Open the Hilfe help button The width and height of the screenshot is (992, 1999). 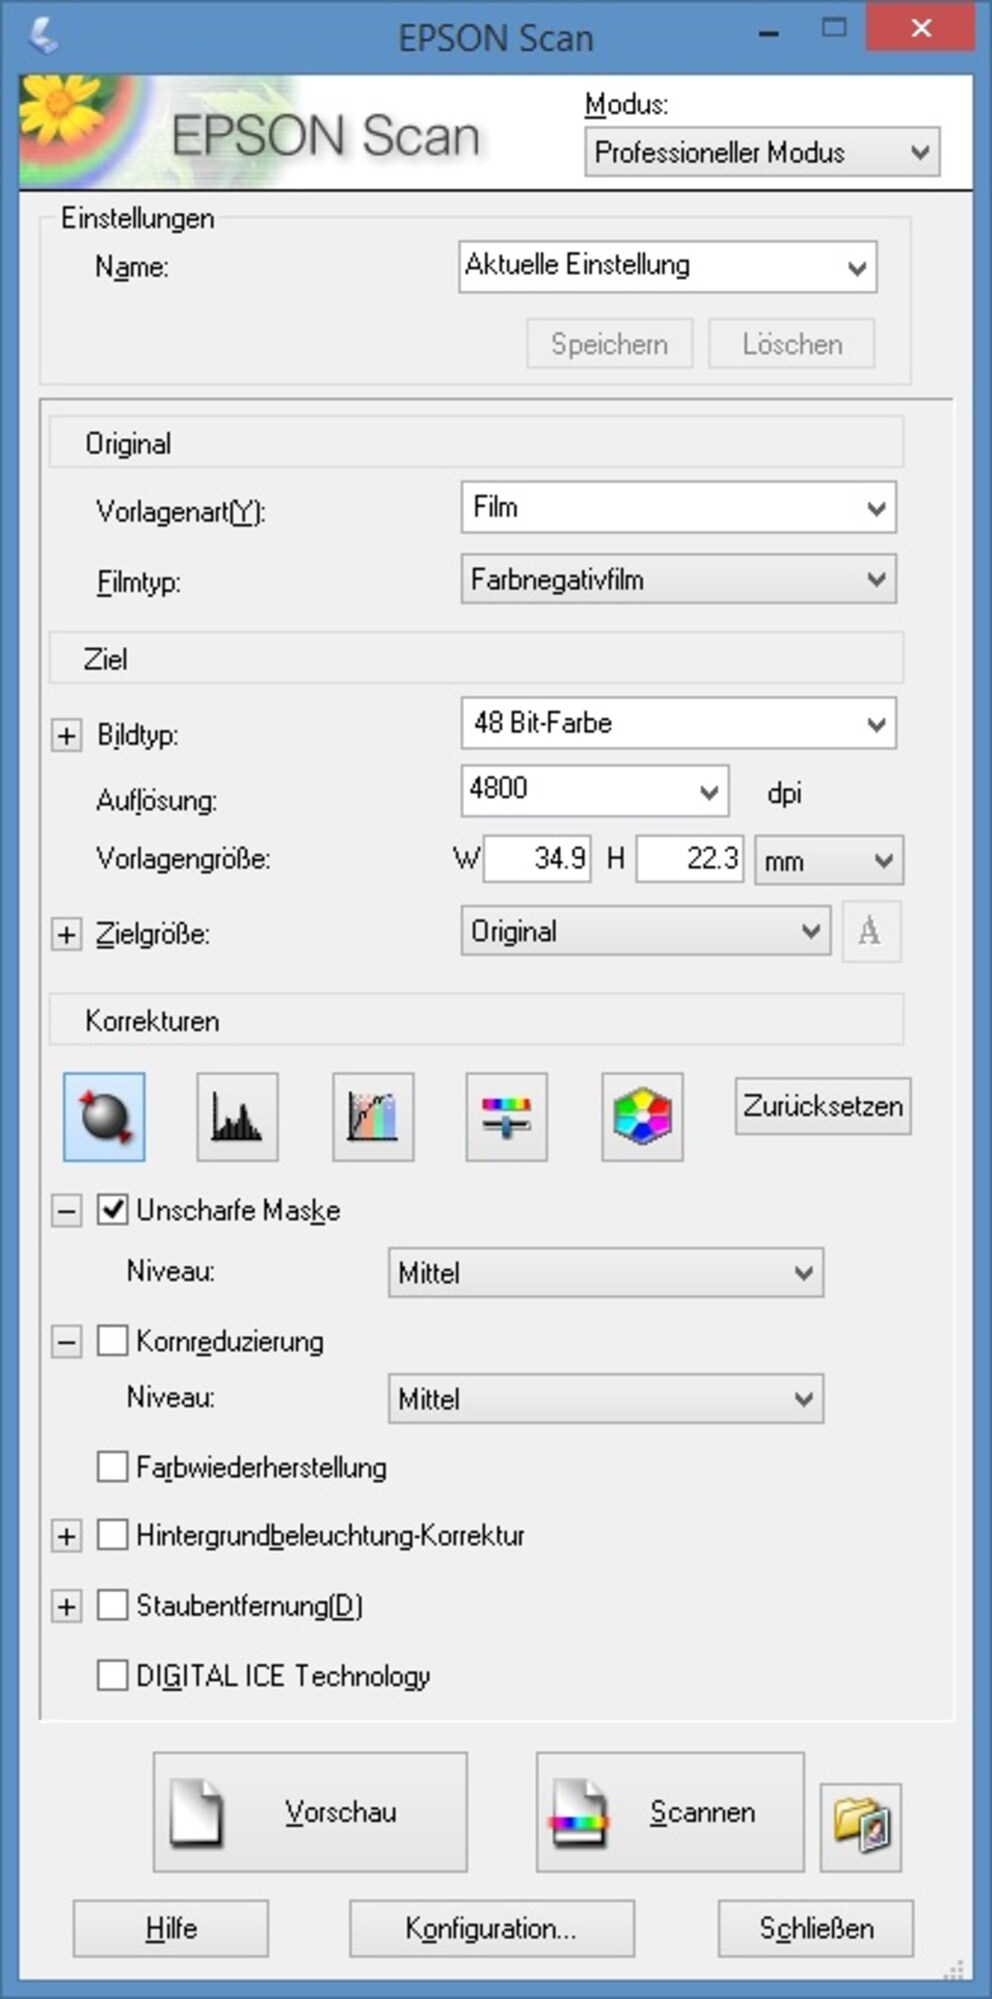171,1928
